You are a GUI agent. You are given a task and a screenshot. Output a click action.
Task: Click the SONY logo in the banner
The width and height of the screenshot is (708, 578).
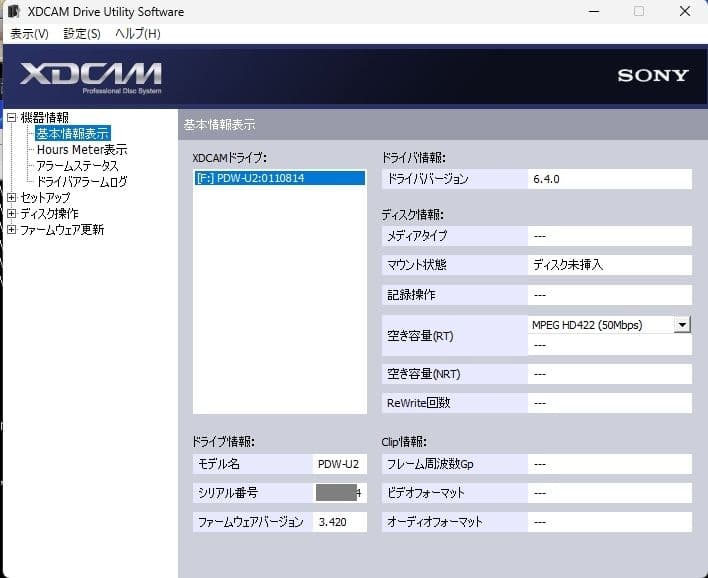click(x=653, y=75)
